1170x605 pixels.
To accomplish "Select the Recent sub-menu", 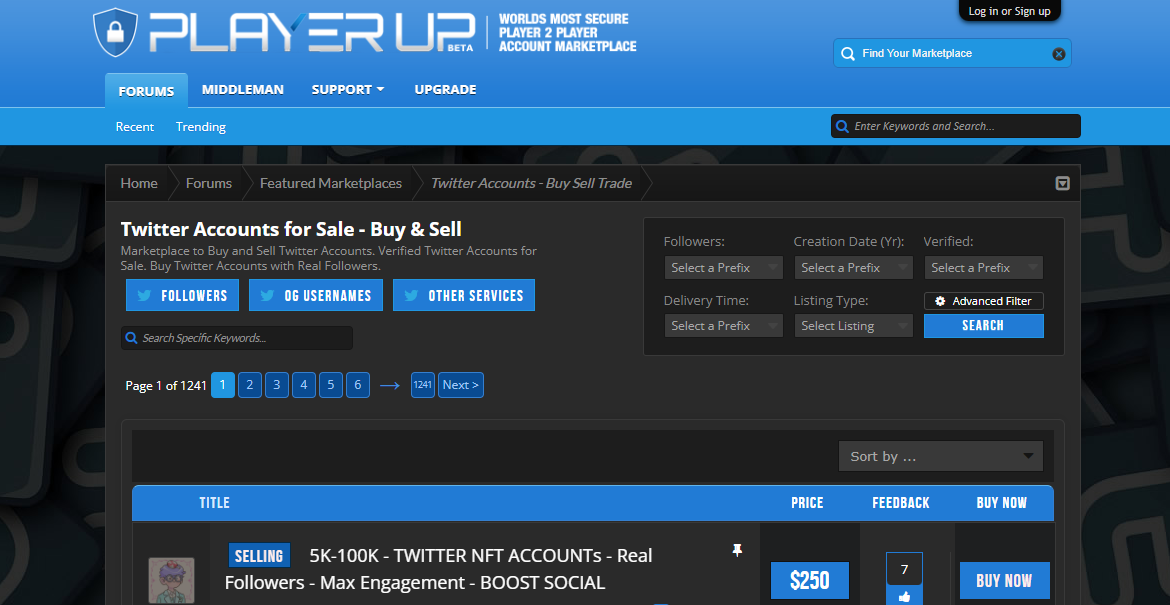I will 135,127.
